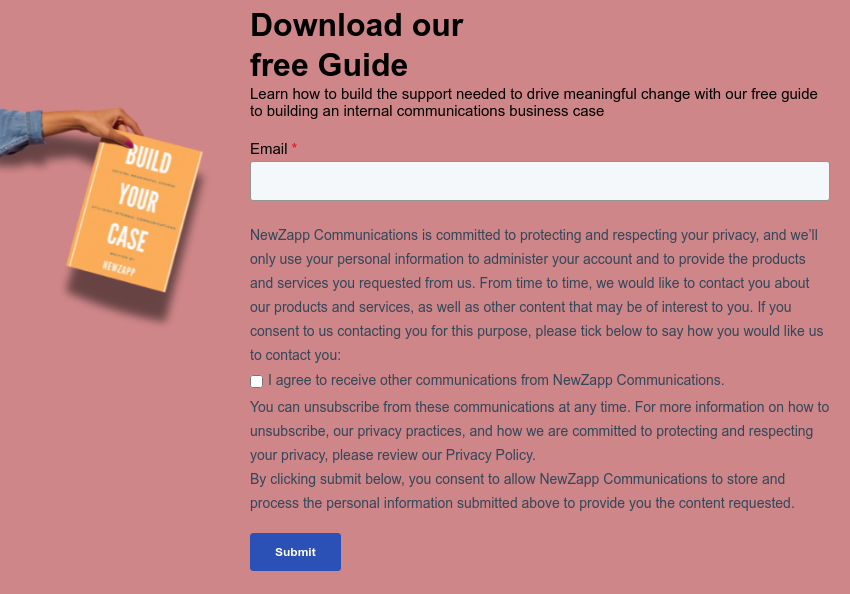Select the guide description text under the heading
Image resolution: width=850 pixels, height=594 pixels.
(533, 102)
